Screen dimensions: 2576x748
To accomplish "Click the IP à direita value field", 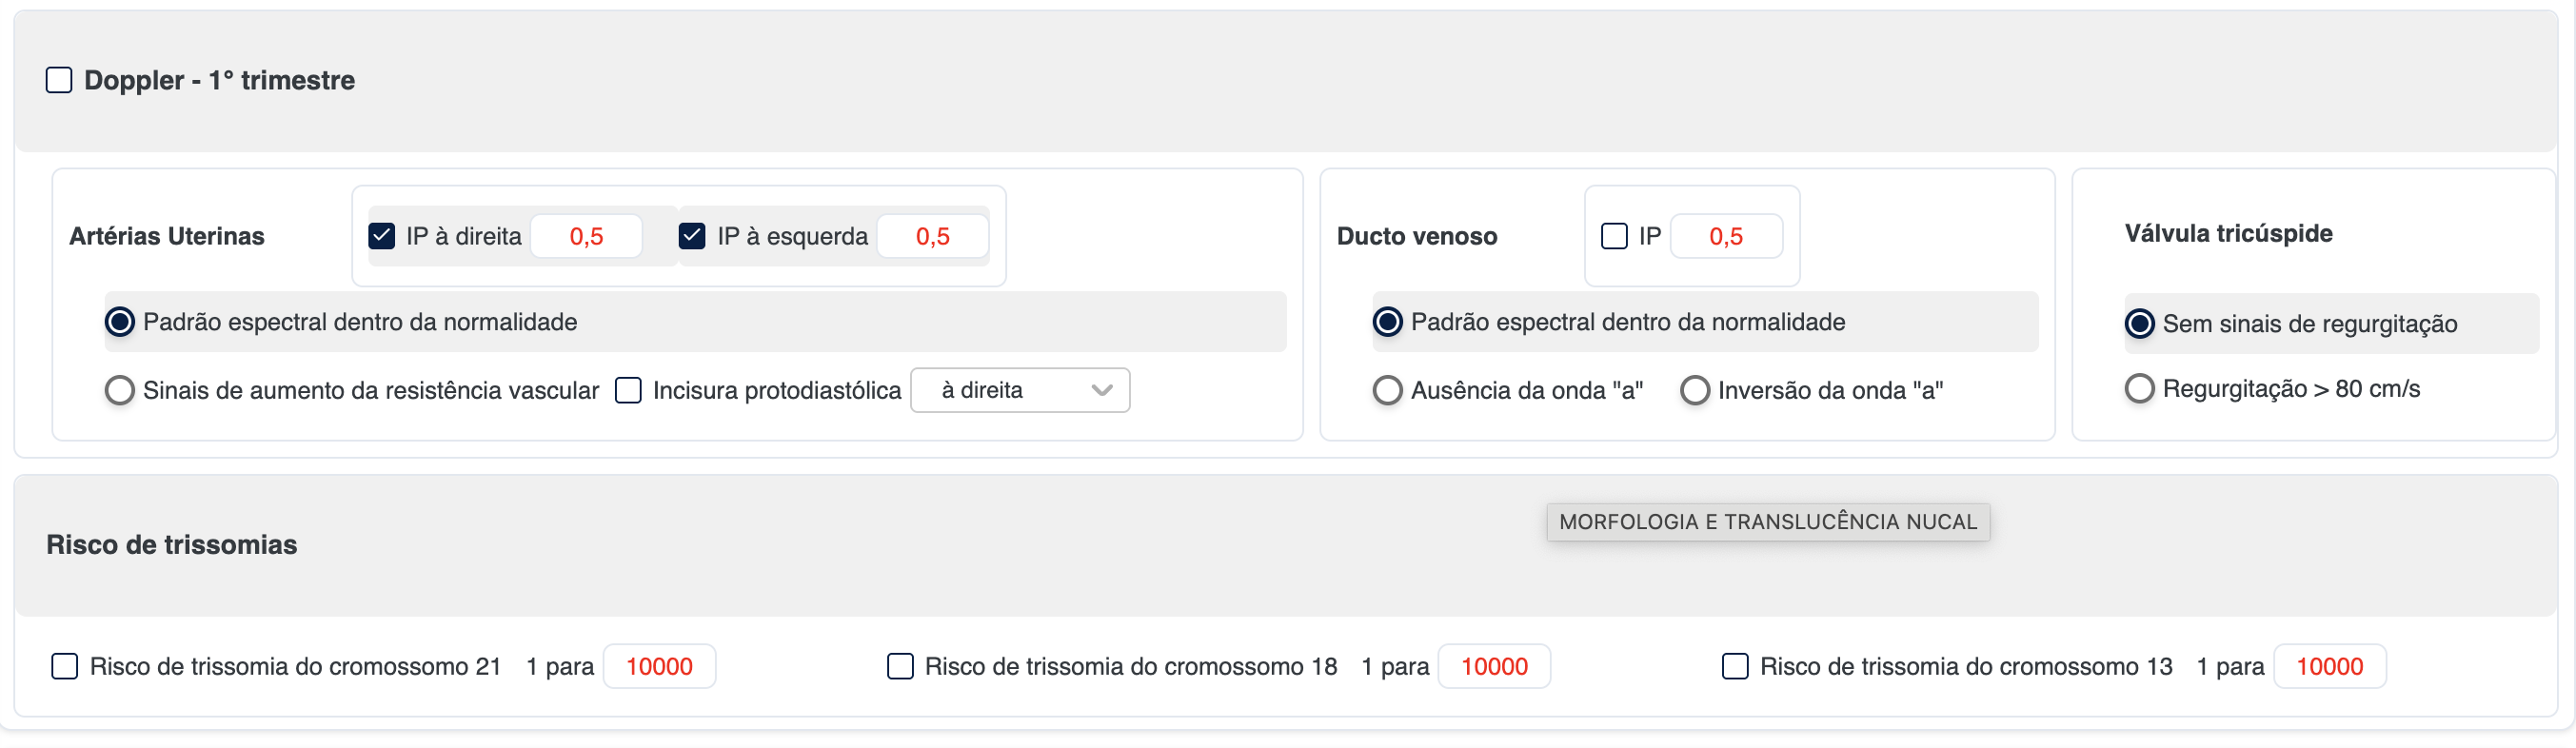I will click(586, 236).
